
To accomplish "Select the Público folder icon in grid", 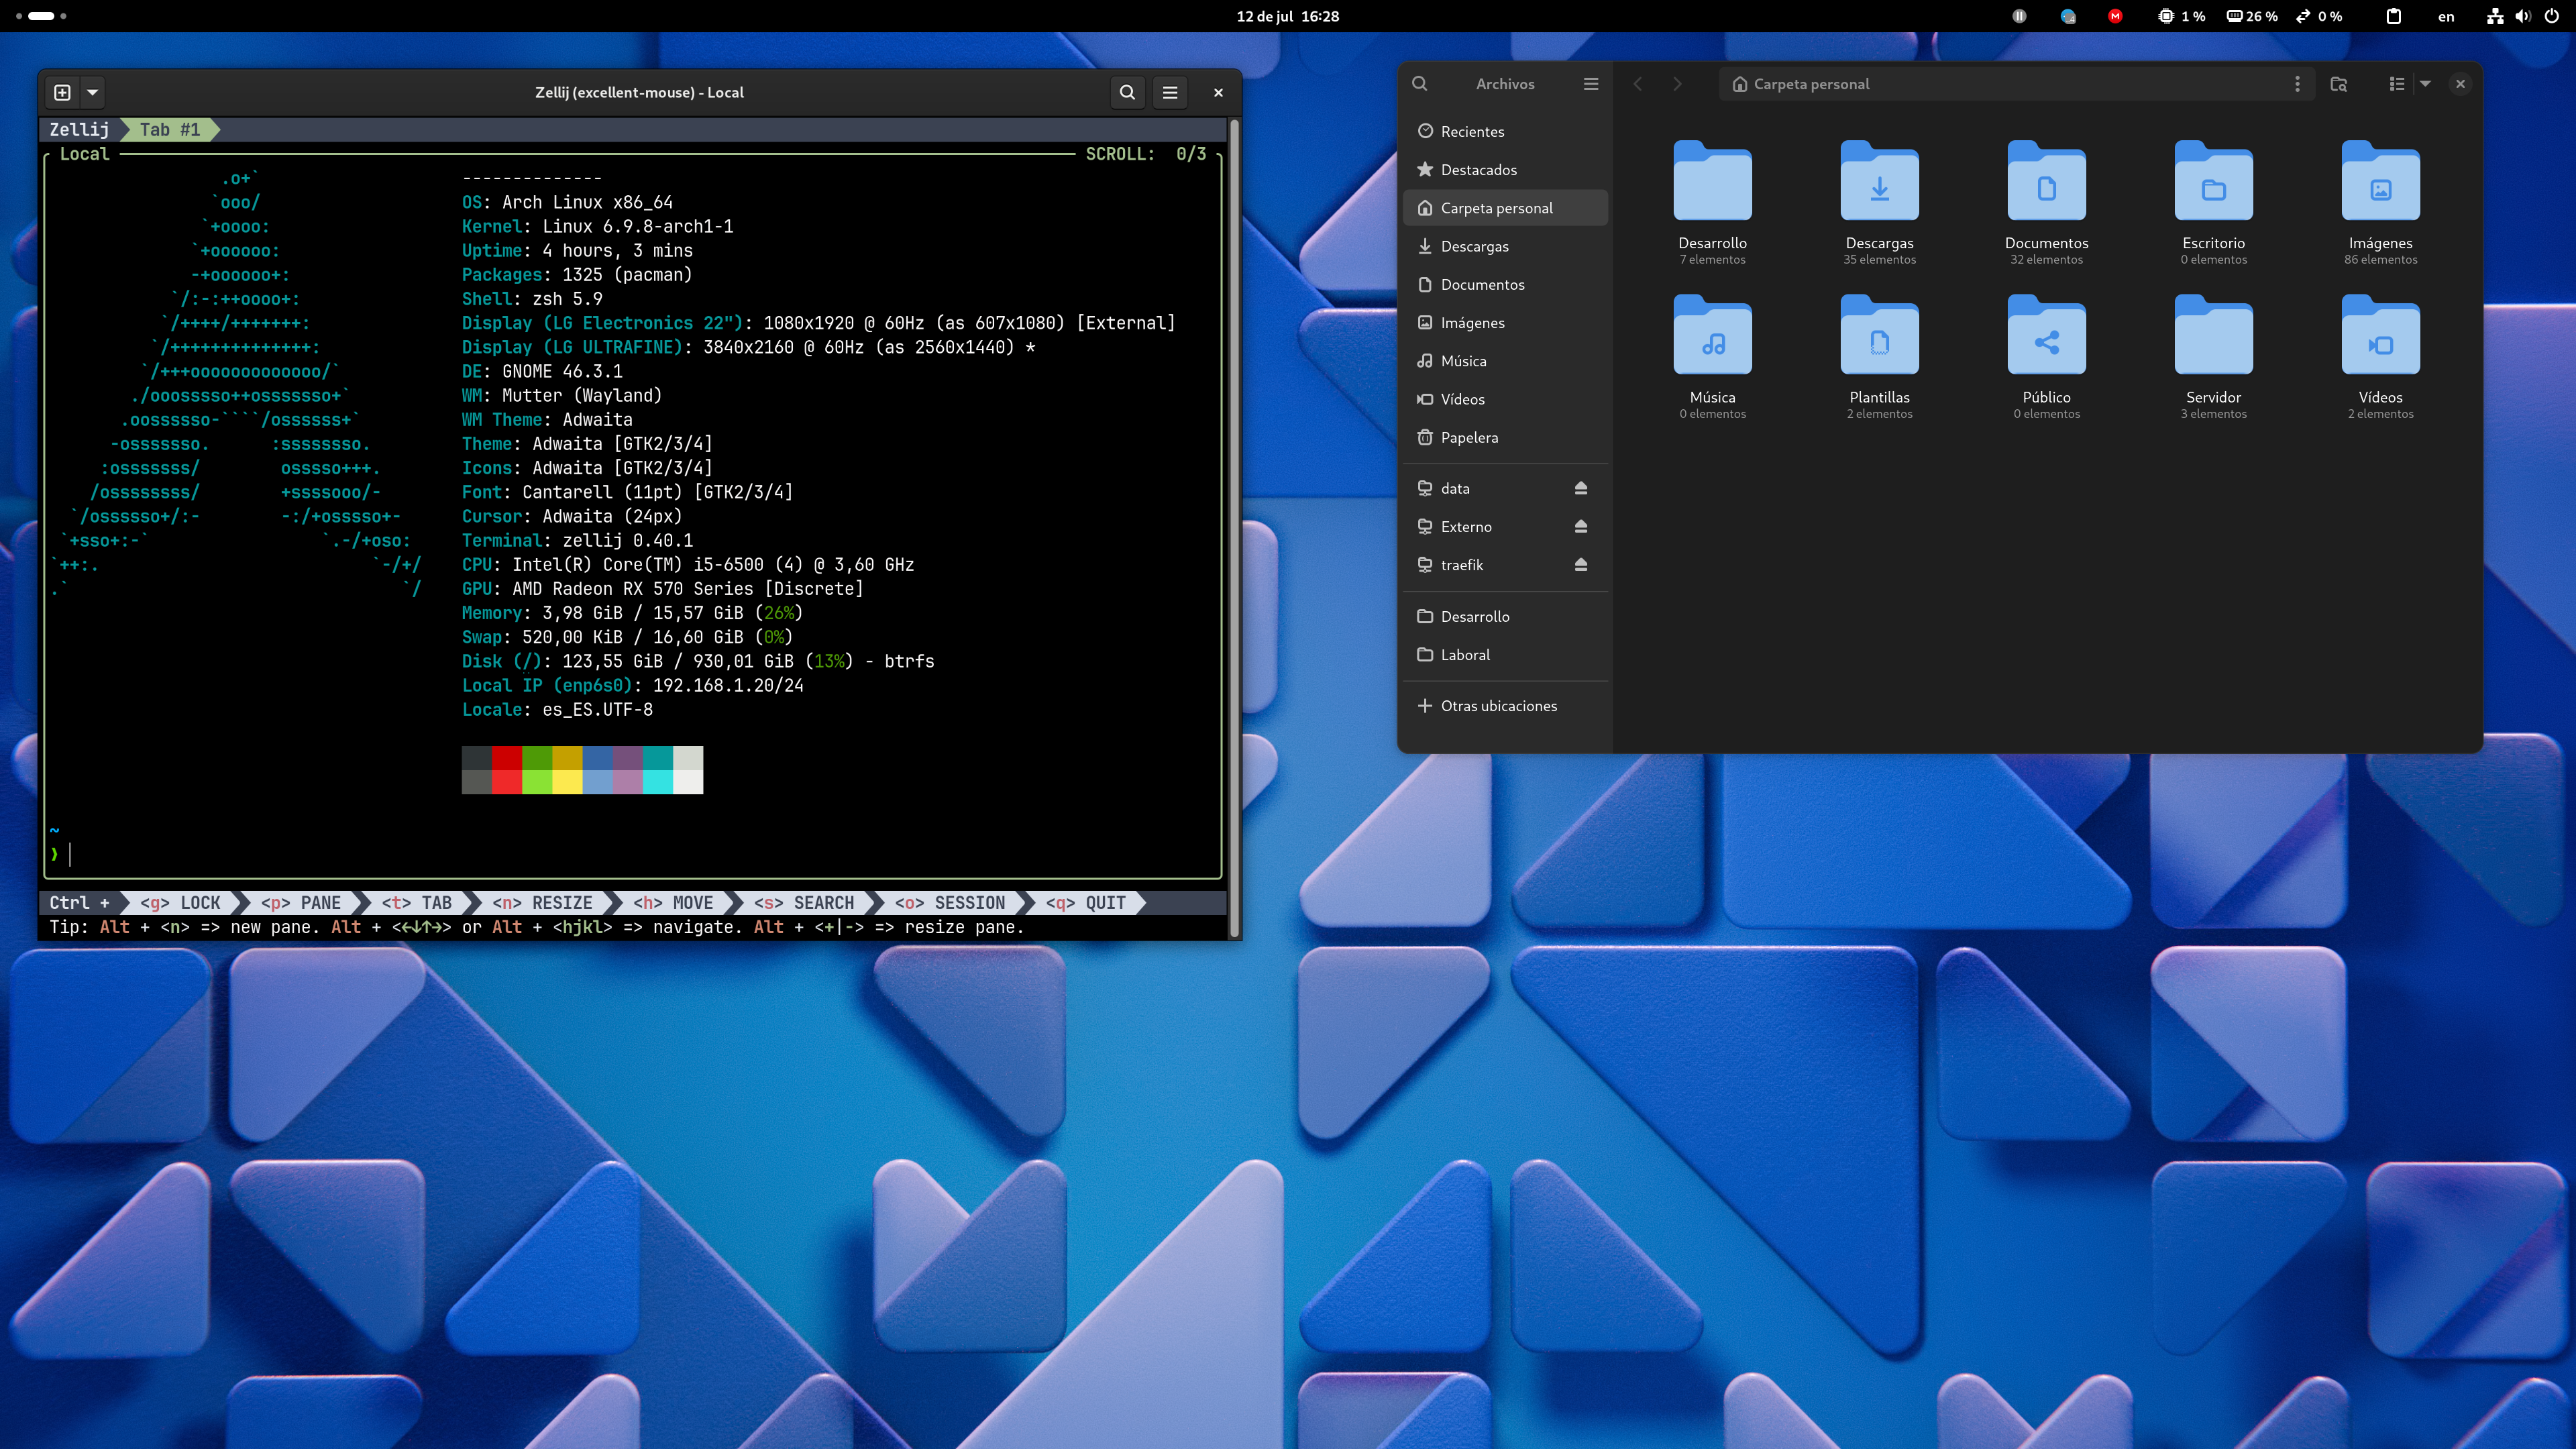I will 2046,335.
